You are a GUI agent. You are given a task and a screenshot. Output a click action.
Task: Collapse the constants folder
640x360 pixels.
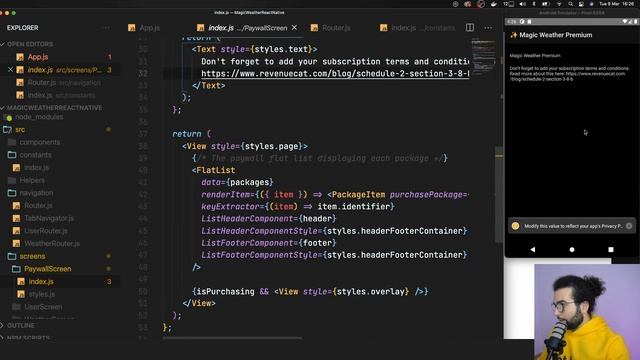(x=31, y=155)
